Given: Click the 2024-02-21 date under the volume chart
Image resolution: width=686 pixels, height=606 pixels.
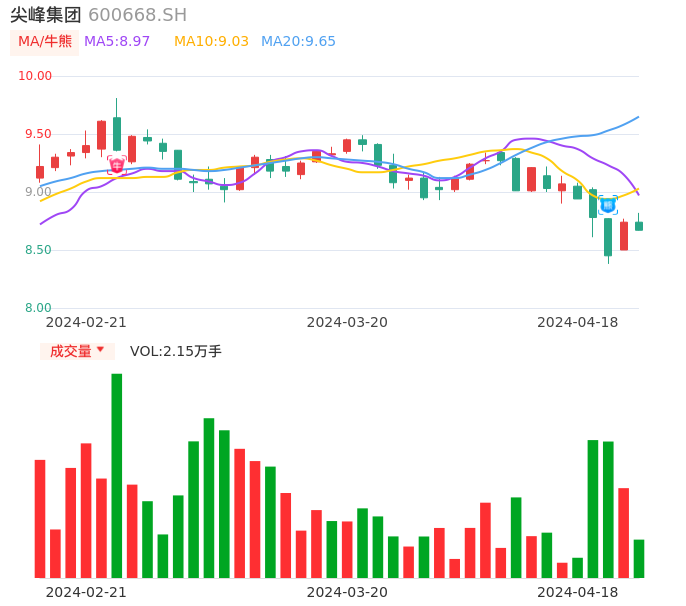Looking at the screenshot, I should (x=86, y=592).
